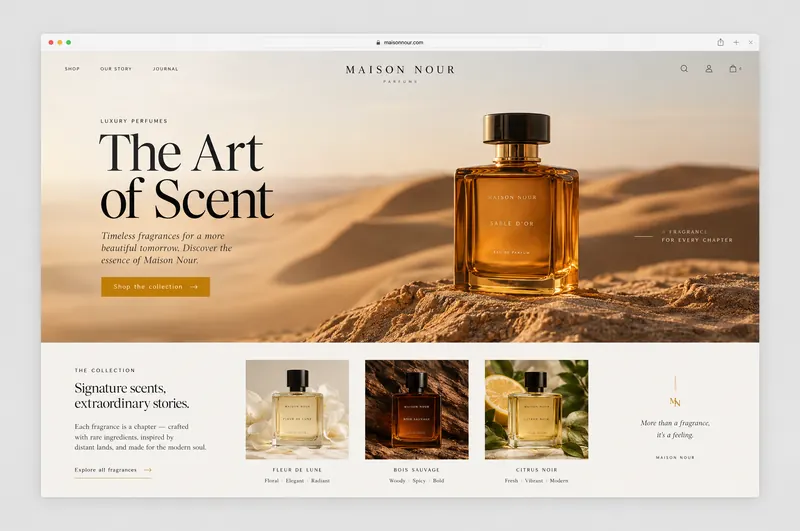This screenshot has width=800, height=531.
Task: Click the padlock icon in address bar
Action: coord(378,42)
